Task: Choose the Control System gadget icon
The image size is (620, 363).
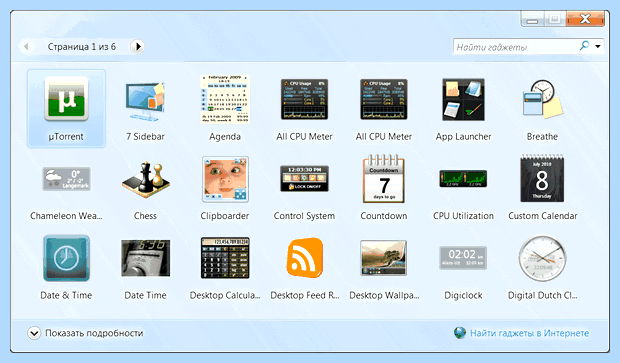Action: tap(304, 178)
